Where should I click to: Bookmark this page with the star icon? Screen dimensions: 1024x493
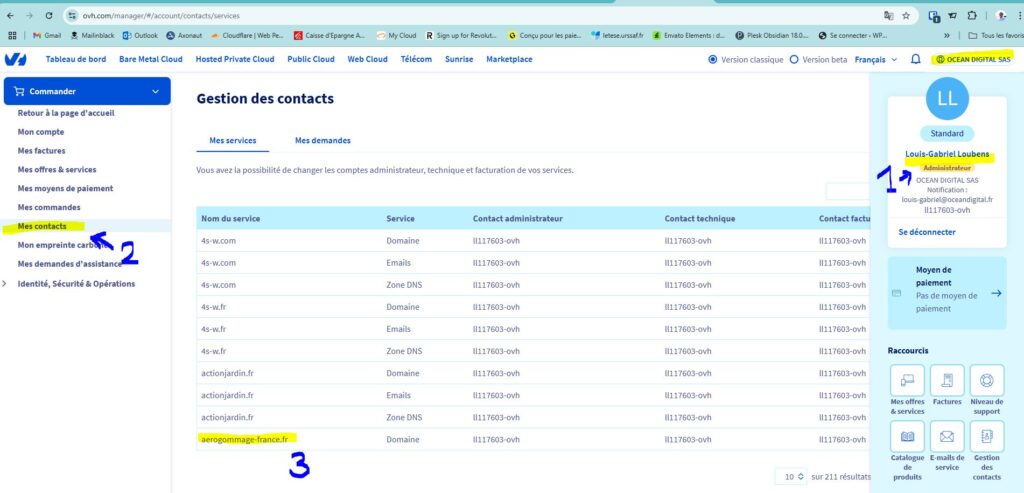click(906, 15)
